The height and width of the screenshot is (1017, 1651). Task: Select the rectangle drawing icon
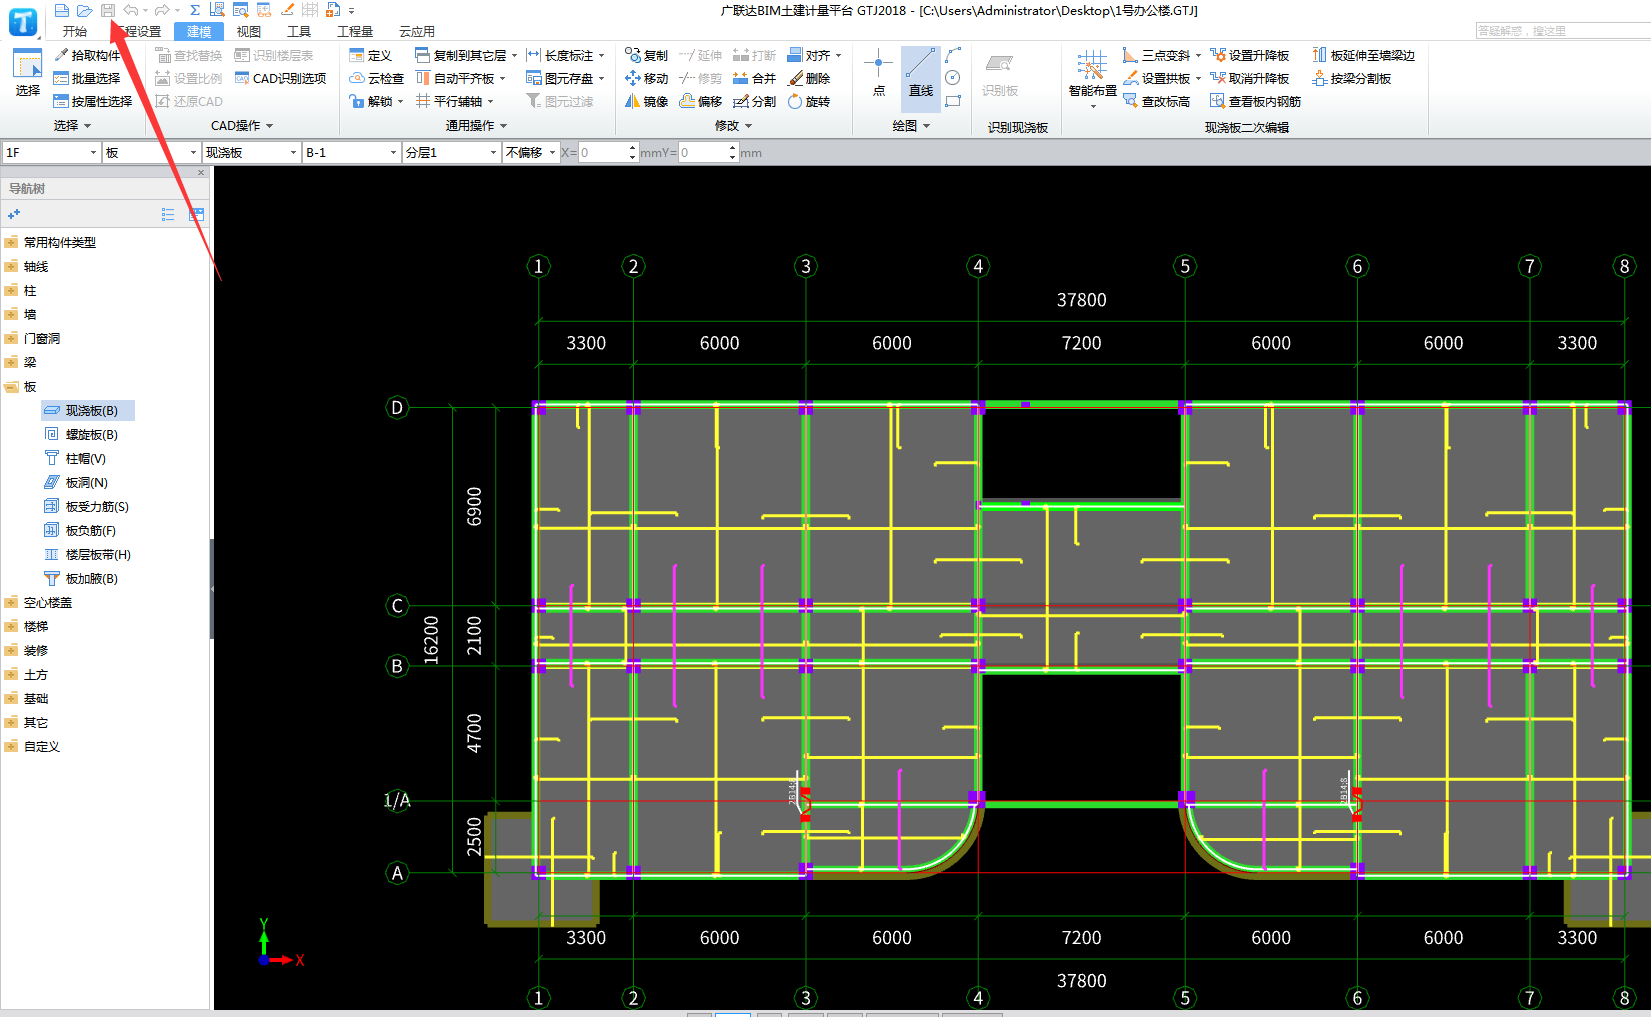pyautogui.click(x=954, y=101)
